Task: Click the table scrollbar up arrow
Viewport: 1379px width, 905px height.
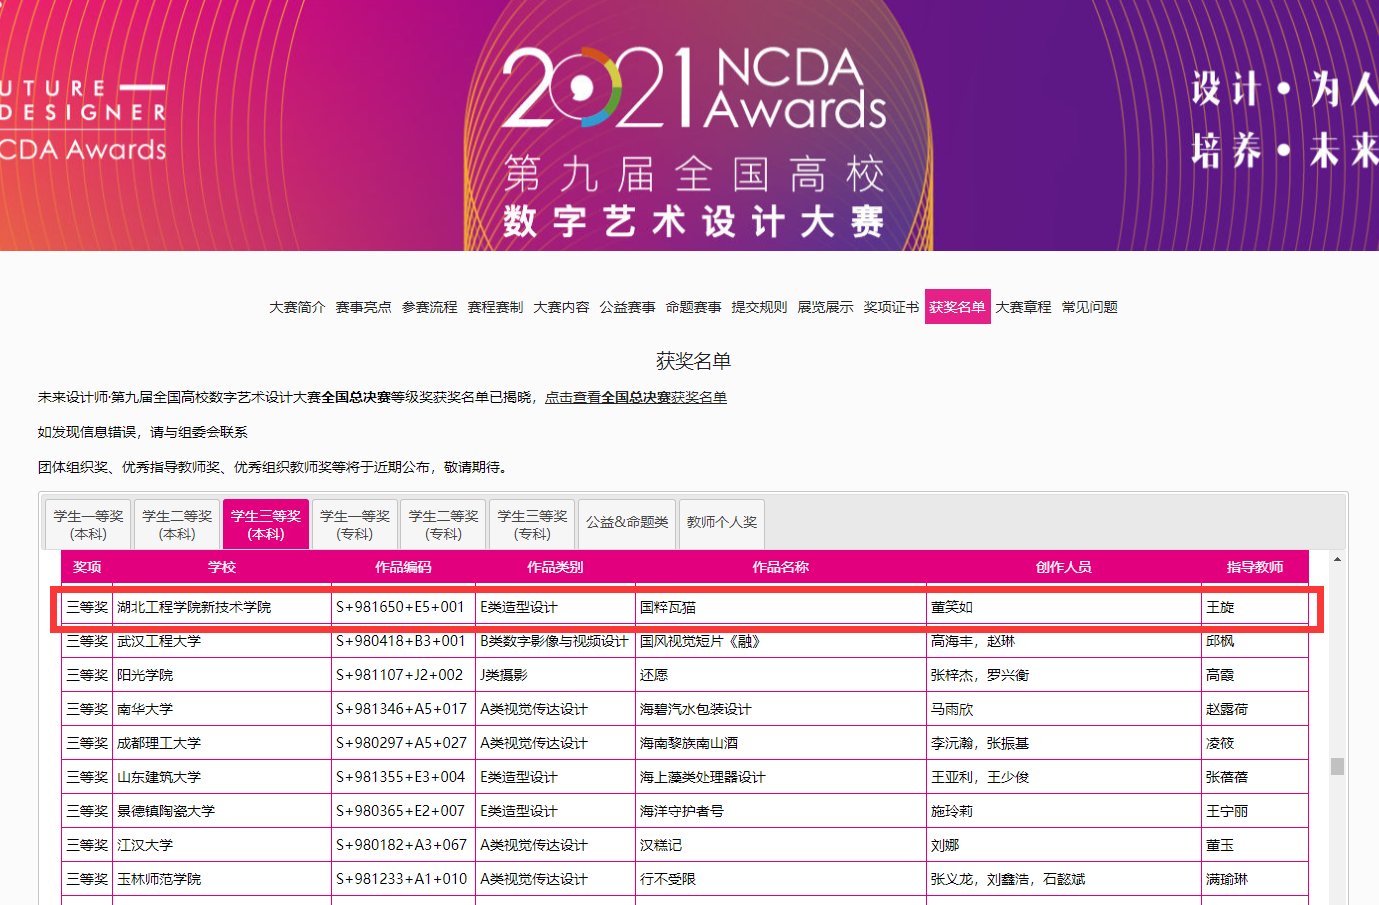Action: tap(1337, 559)
